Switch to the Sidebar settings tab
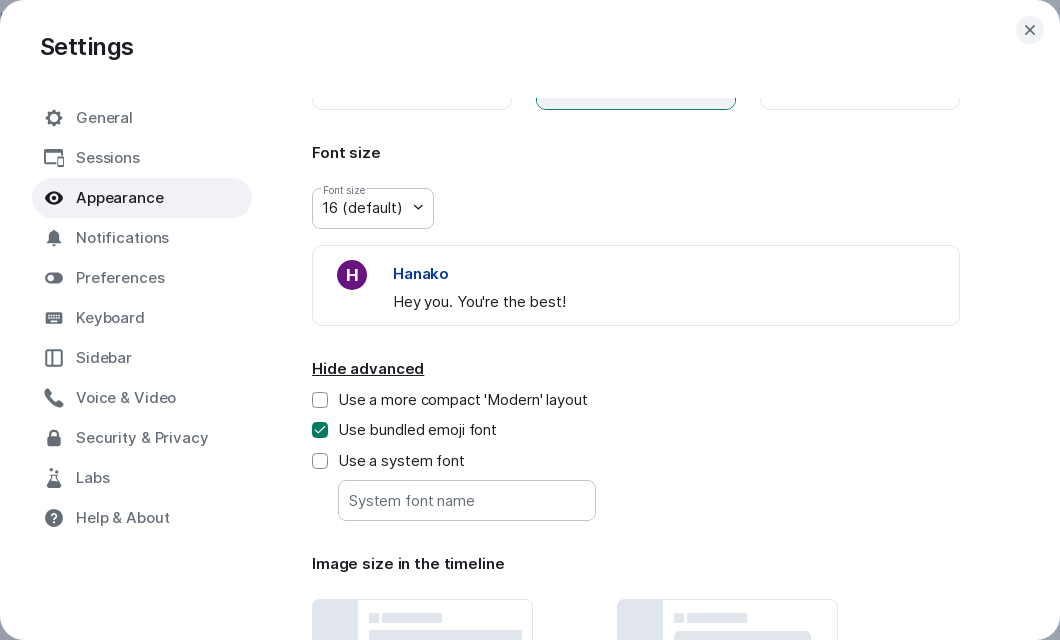This screenshot has height=640, width=1060. 104,358
